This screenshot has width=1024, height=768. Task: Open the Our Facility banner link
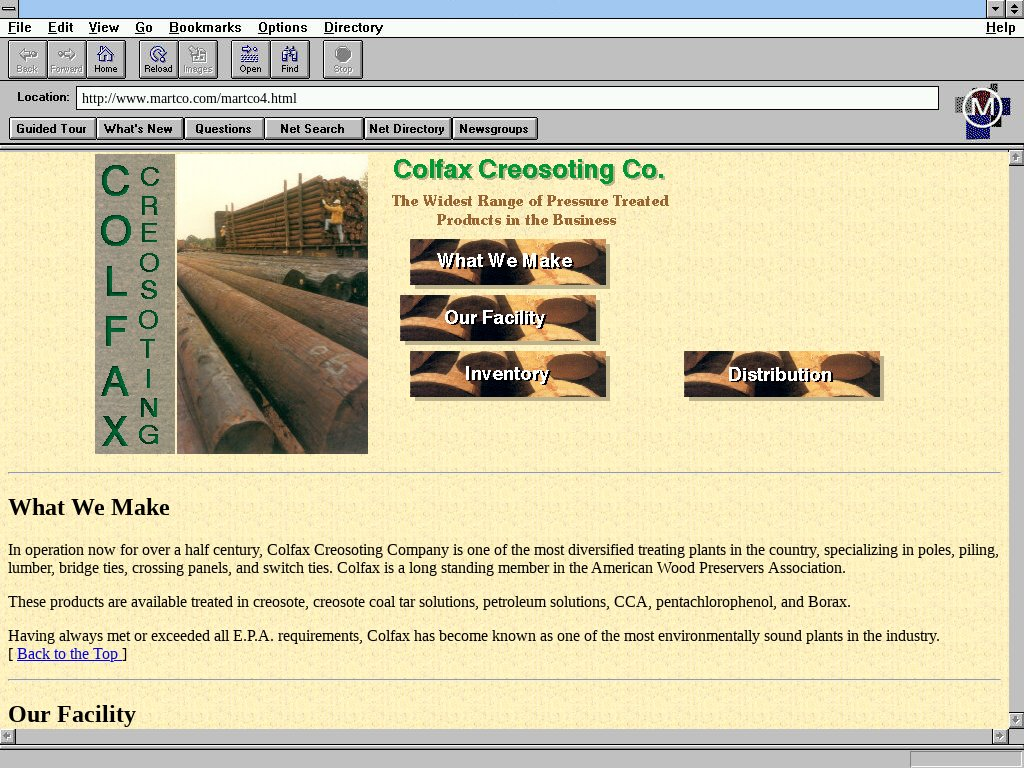point(497,318)
